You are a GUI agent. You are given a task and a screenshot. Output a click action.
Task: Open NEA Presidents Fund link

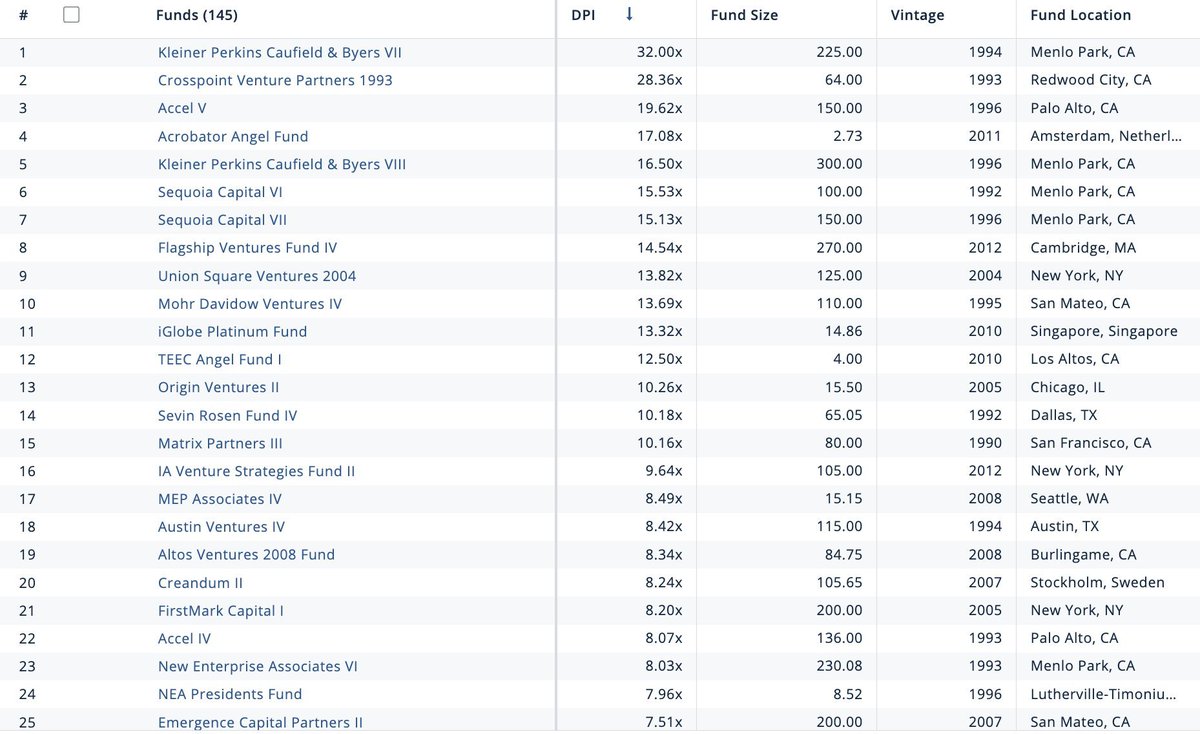click(x=230, y=694)
